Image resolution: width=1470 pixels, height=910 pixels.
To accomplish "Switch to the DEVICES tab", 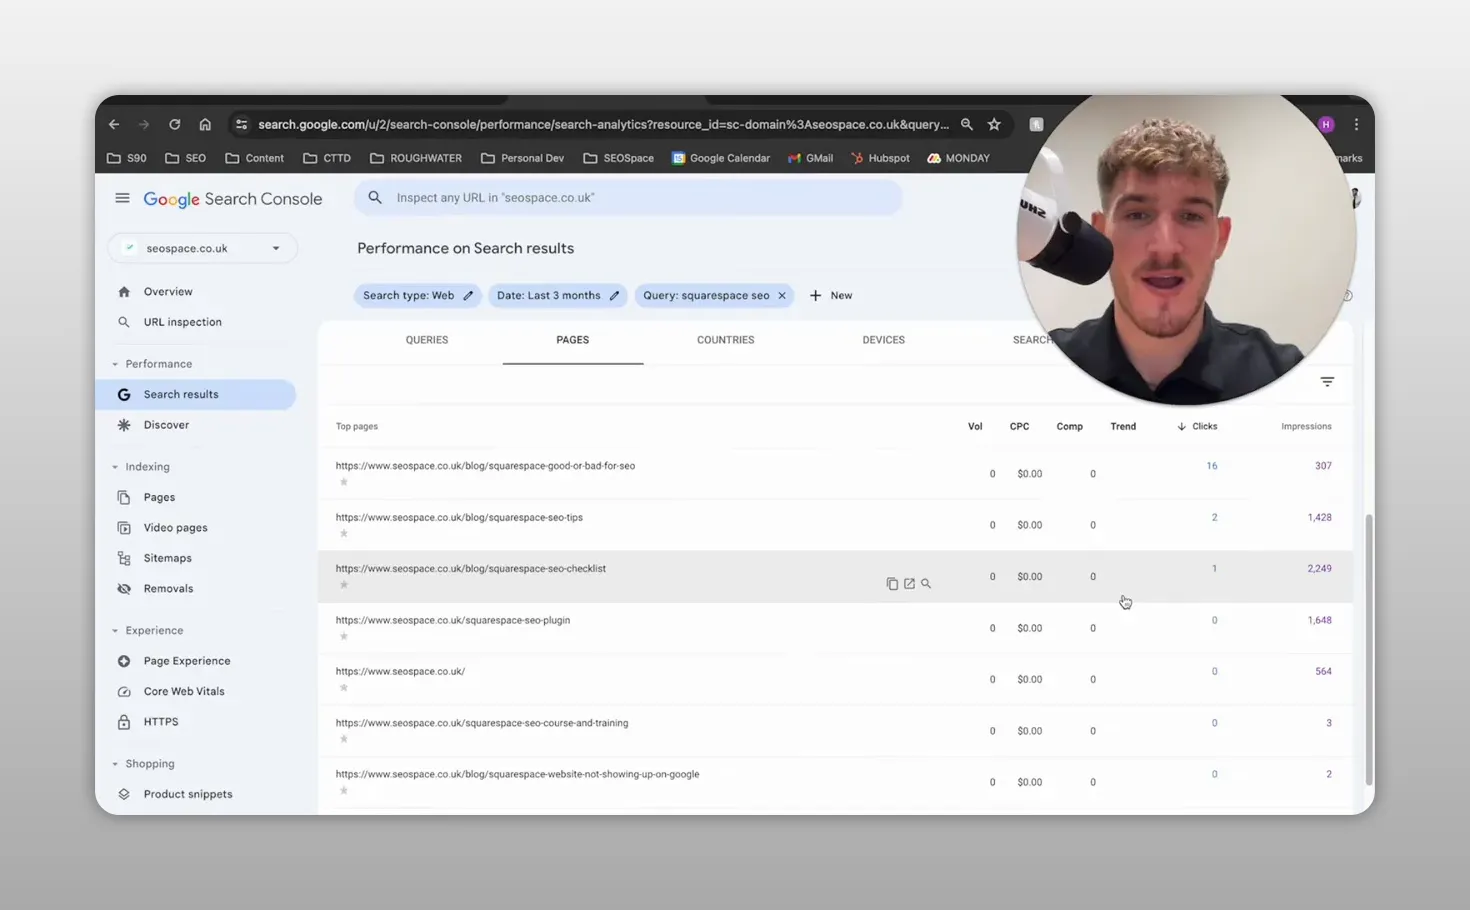I will (884, 340).
